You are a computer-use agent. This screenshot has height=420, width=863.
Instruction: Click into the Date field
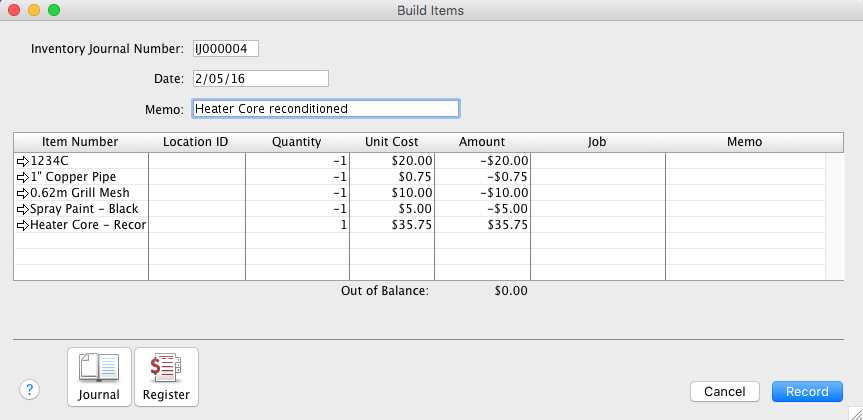point(259,78)
